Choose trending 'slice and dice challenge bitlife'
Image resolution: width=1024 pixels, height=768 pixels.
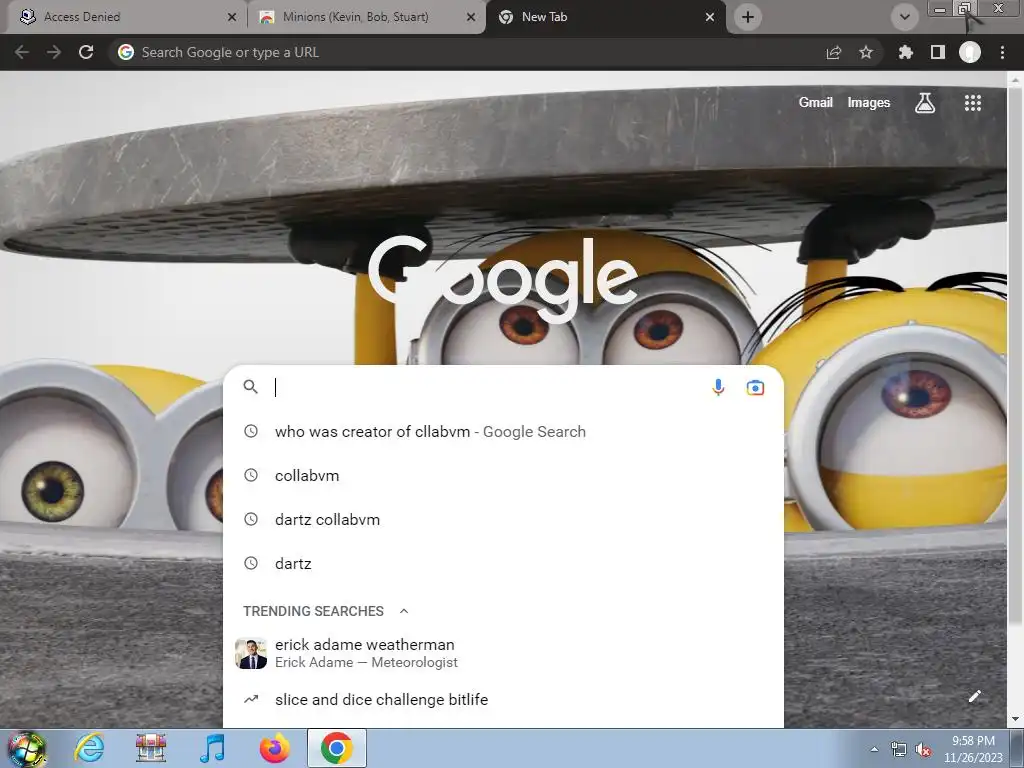click(503, 699)
